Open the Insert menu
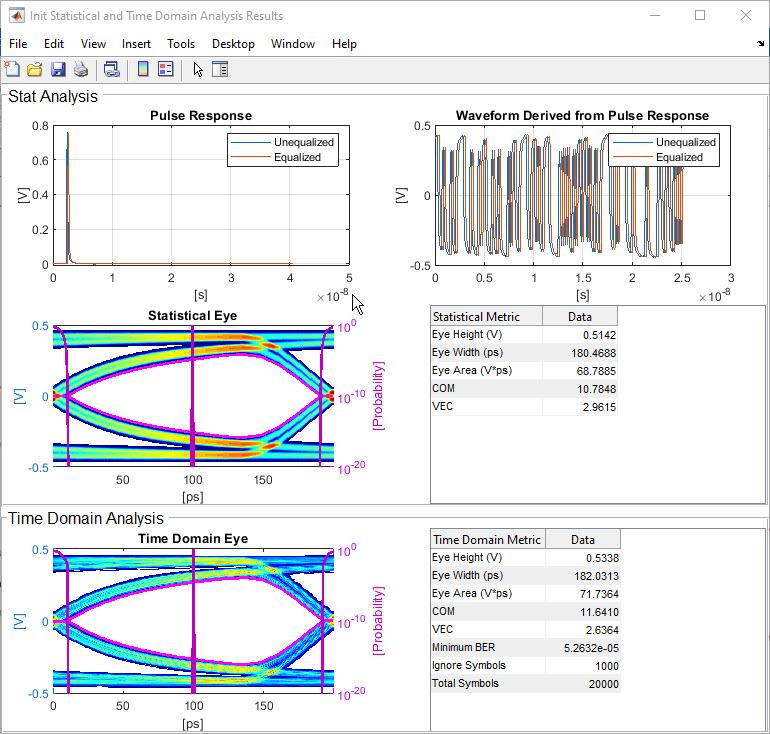This screenshot has height=734, width=770. (x=136, y=44)
